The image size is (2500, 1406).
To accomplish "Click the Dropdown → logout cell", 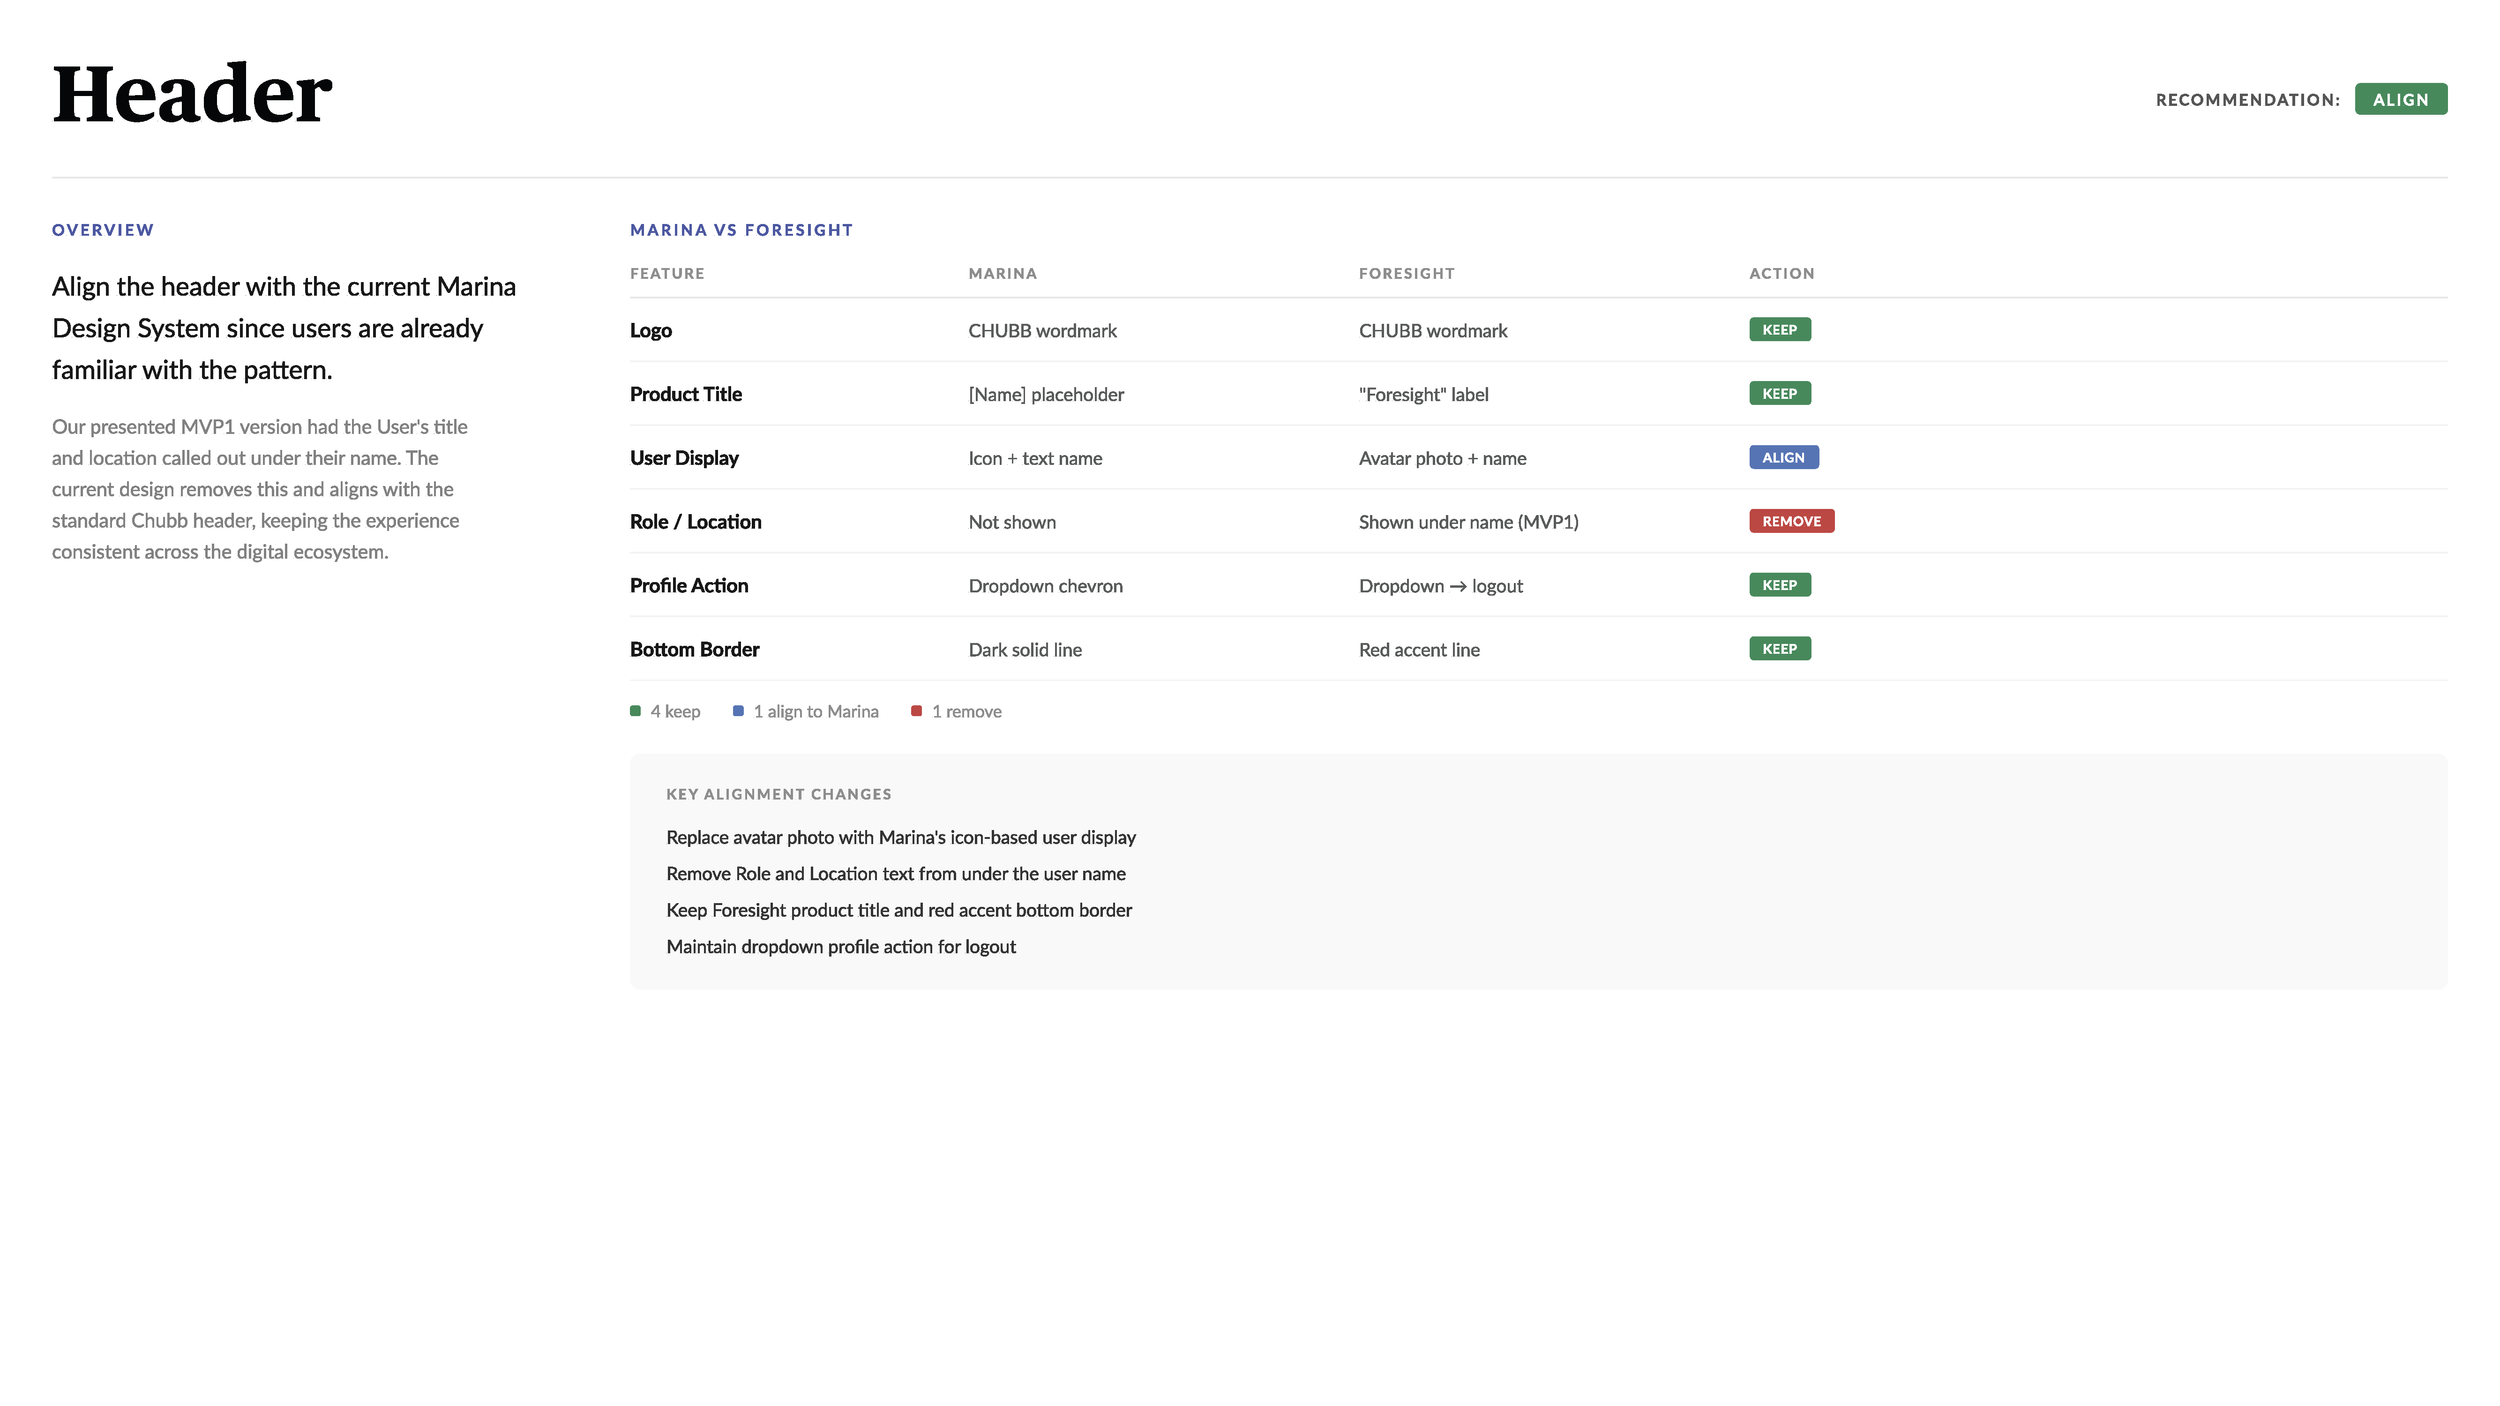I will [x=1440, y=586].
